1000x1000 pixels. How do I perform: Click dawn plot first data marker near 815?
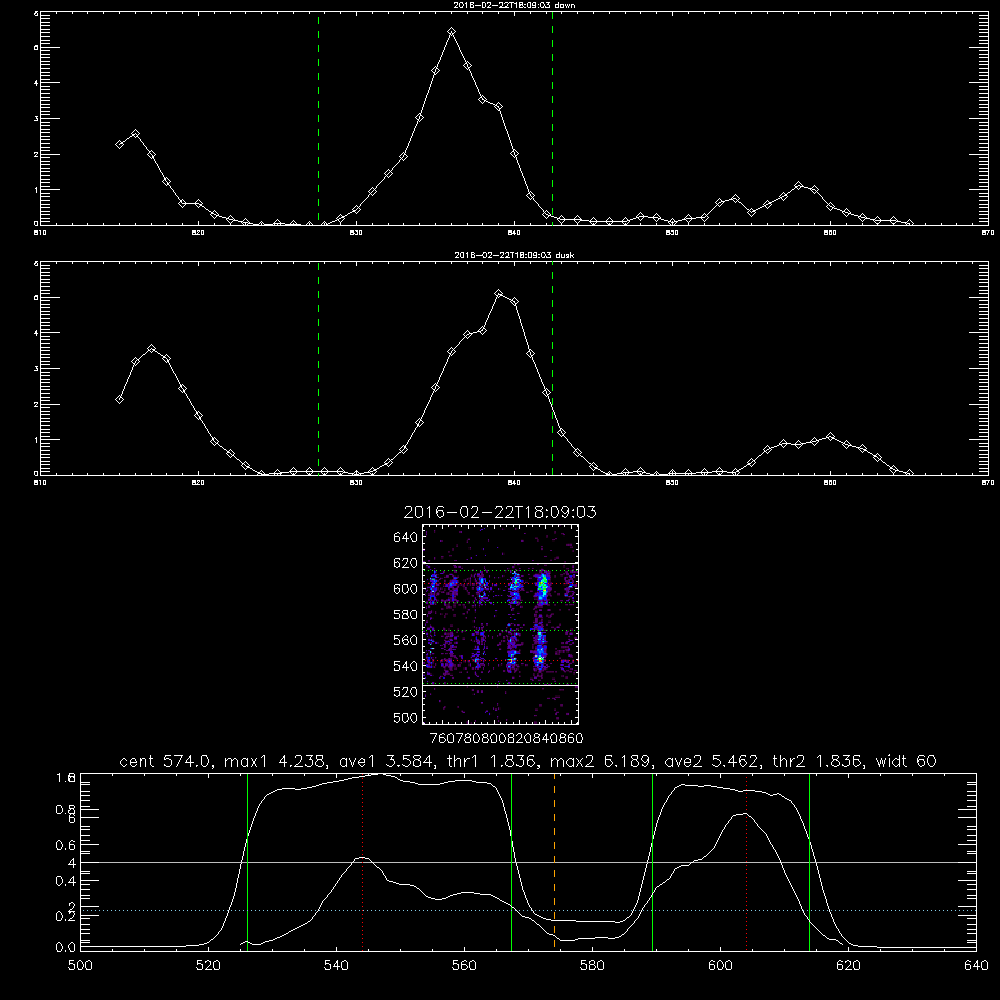pos(119,144)
